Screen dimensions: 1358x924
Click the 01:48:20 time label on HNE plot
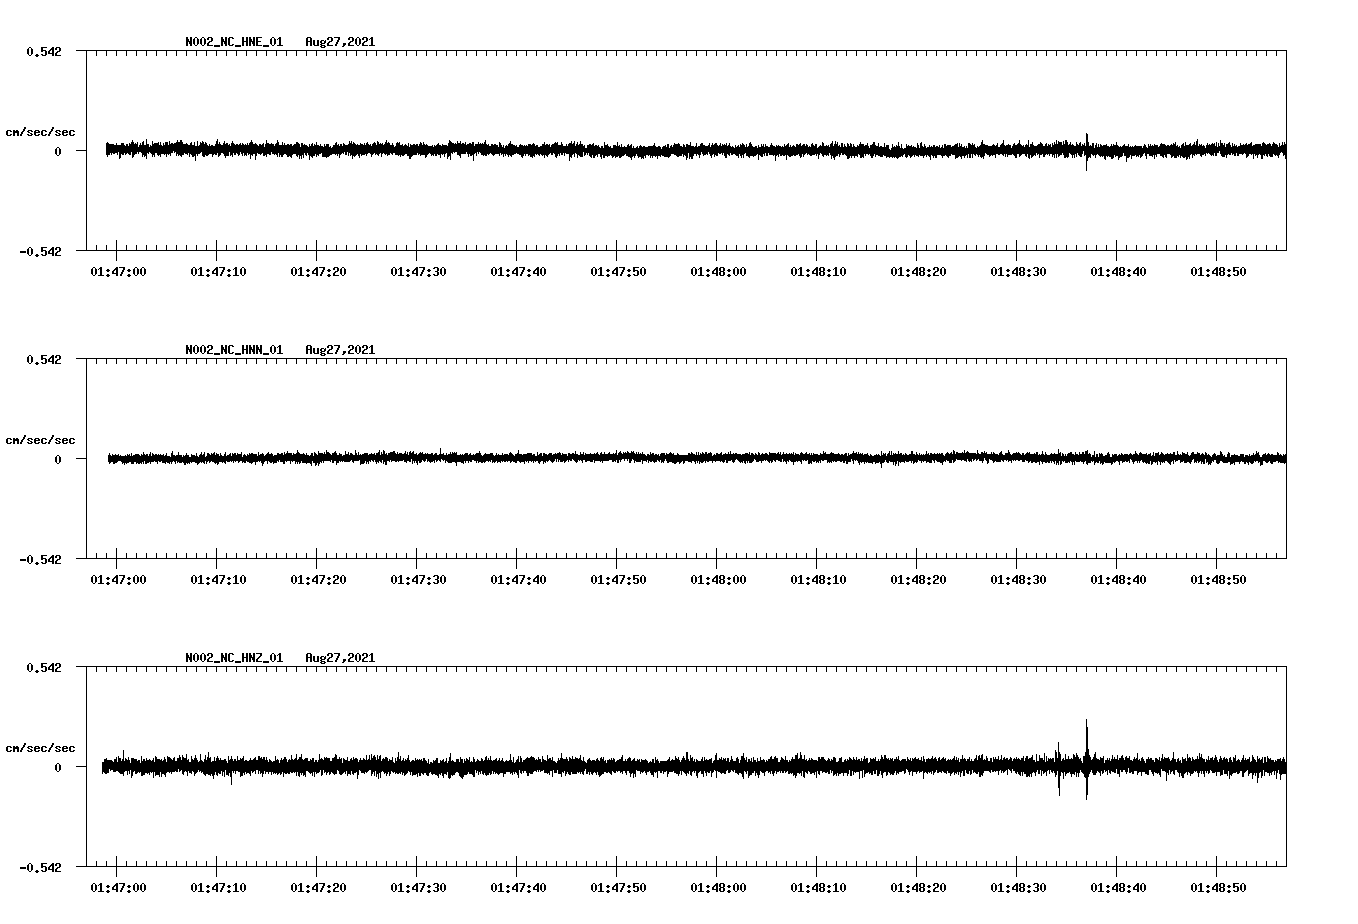[x=918, y=271]
